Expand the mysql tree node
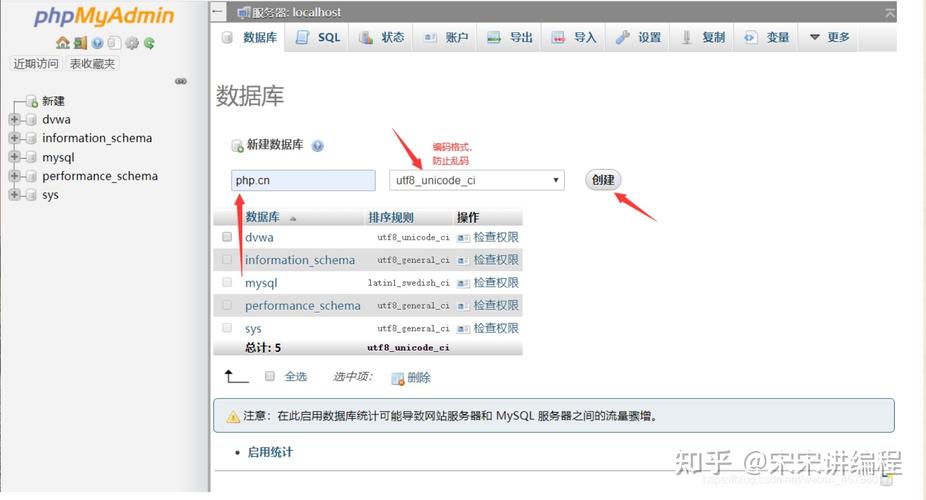 coord(14,157)
